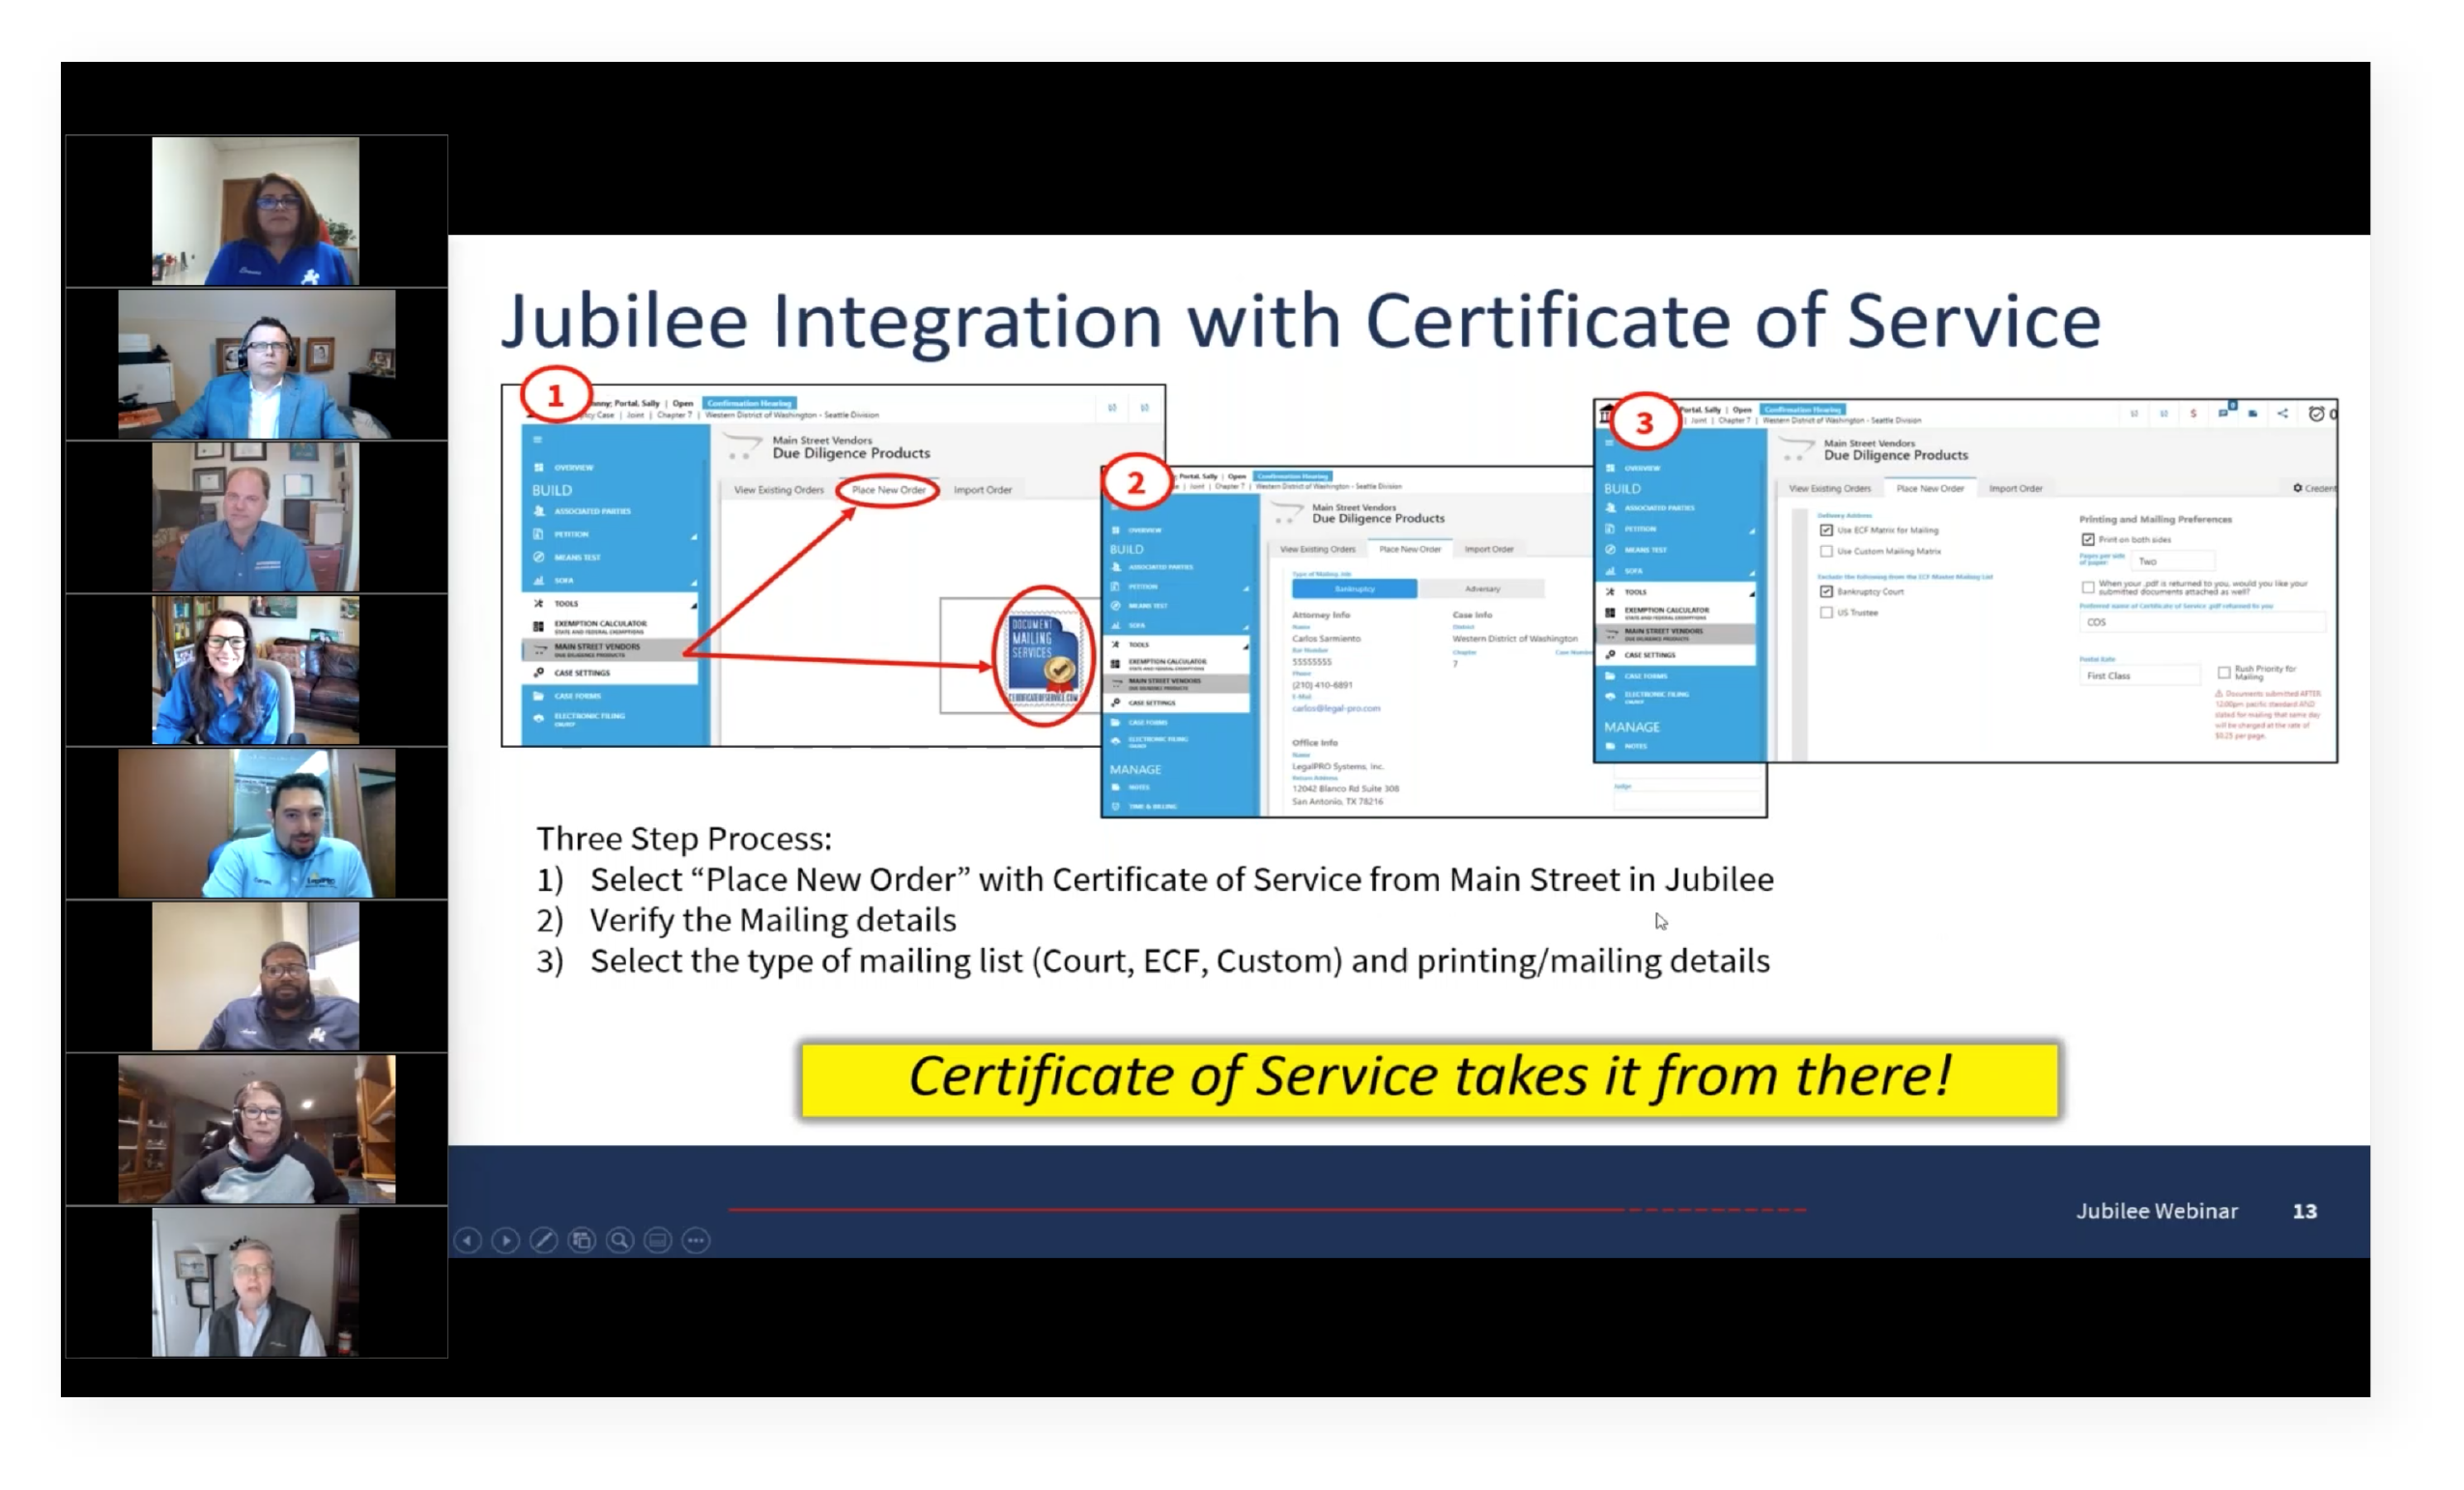Click Place New Order tab in step 1 screenshot

click(889, 490)
